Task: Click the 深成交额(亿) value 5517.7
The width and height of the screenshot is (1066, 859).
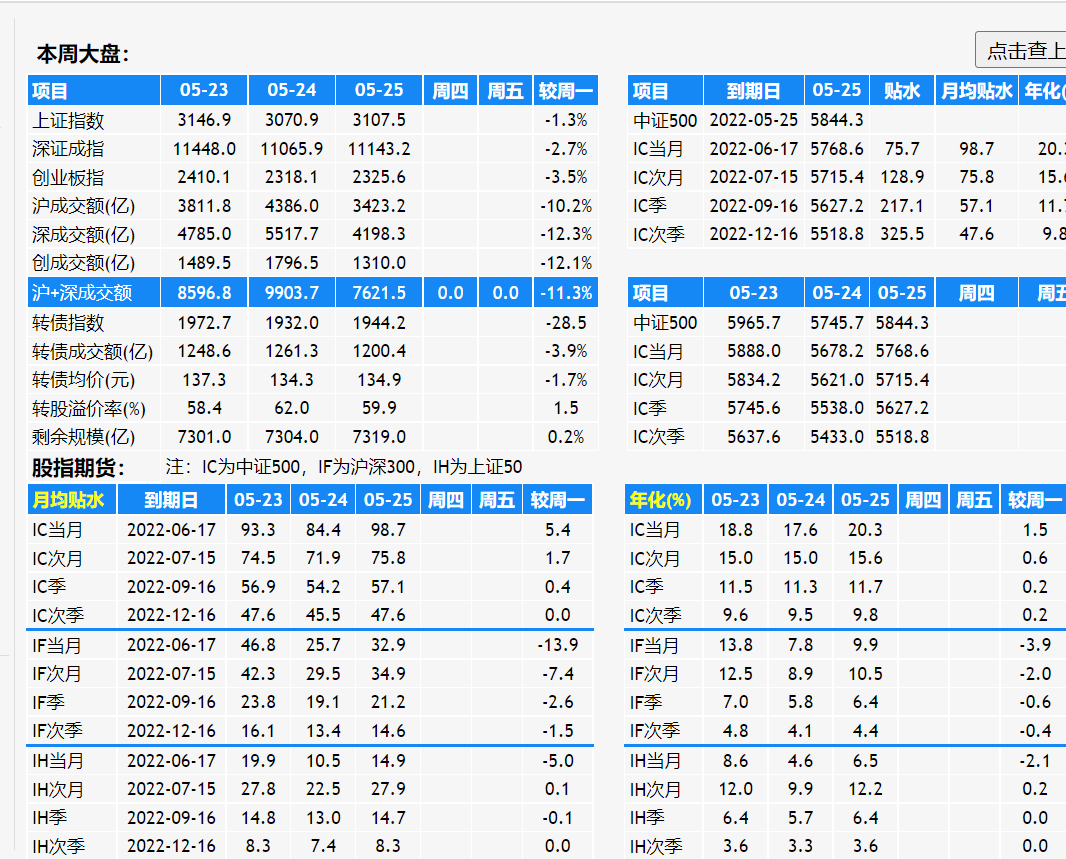Action: [x=292, y=234]
